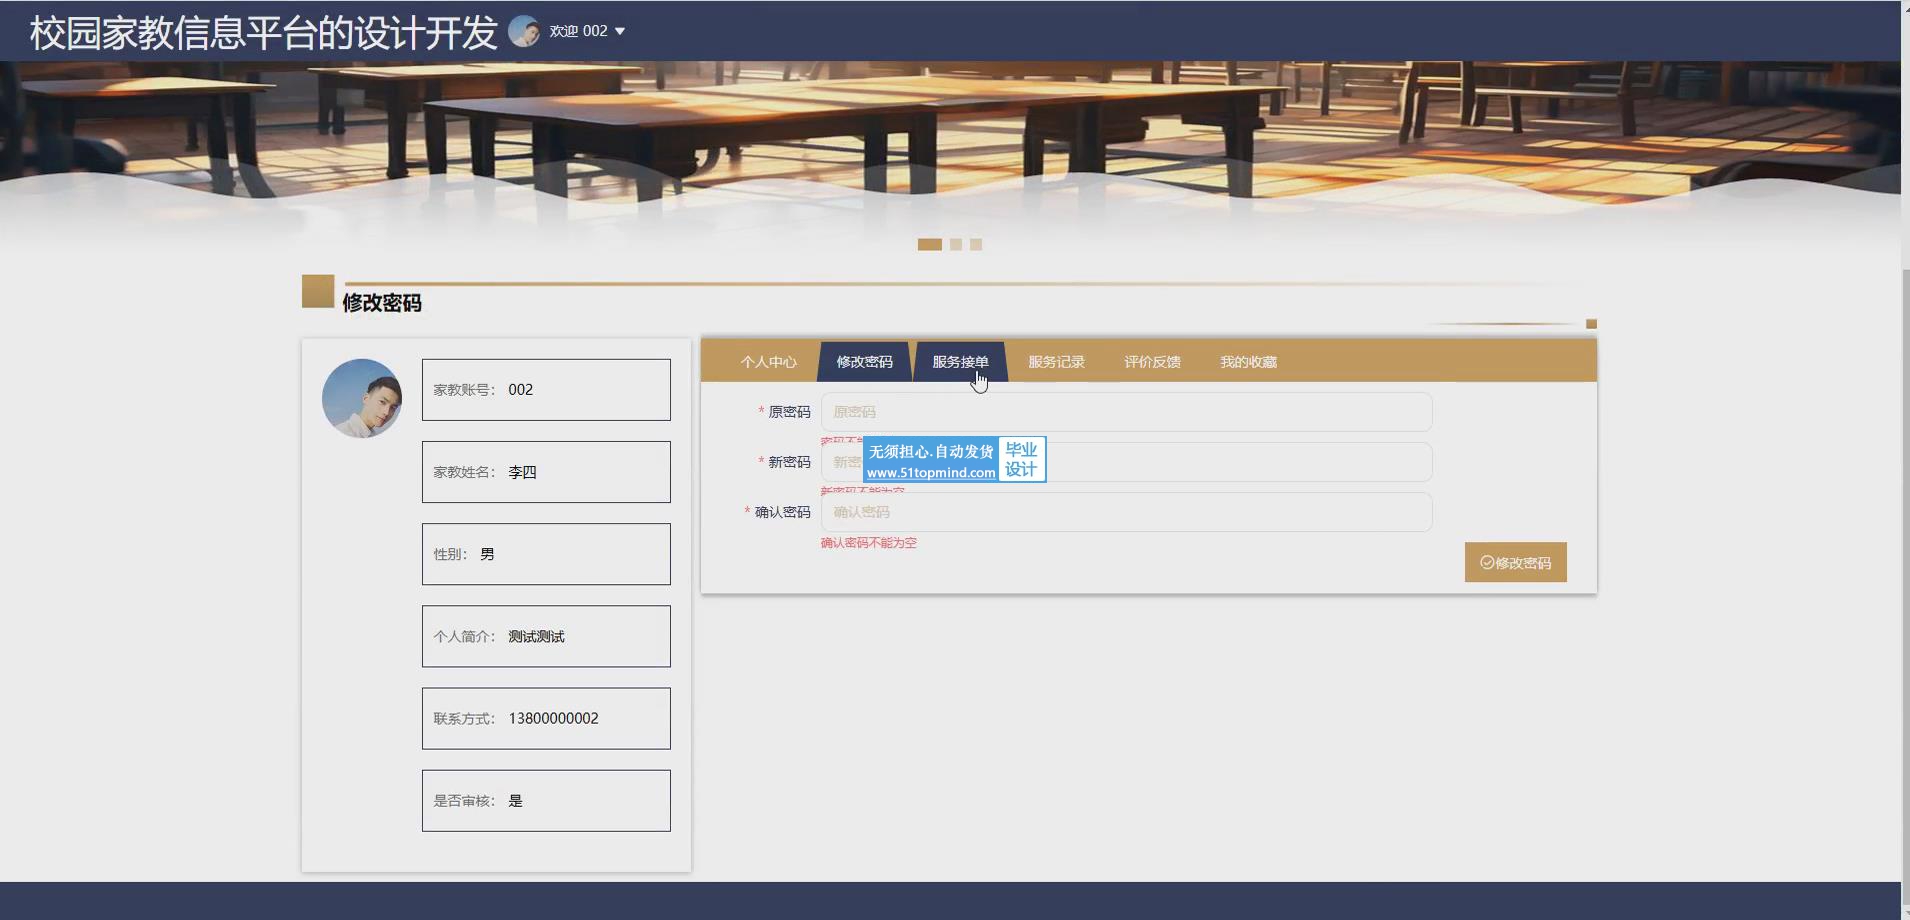This screenshot has height=920, width=1910.
Task: Click the 家教账号 002 info box
Action: click(546, 390)
